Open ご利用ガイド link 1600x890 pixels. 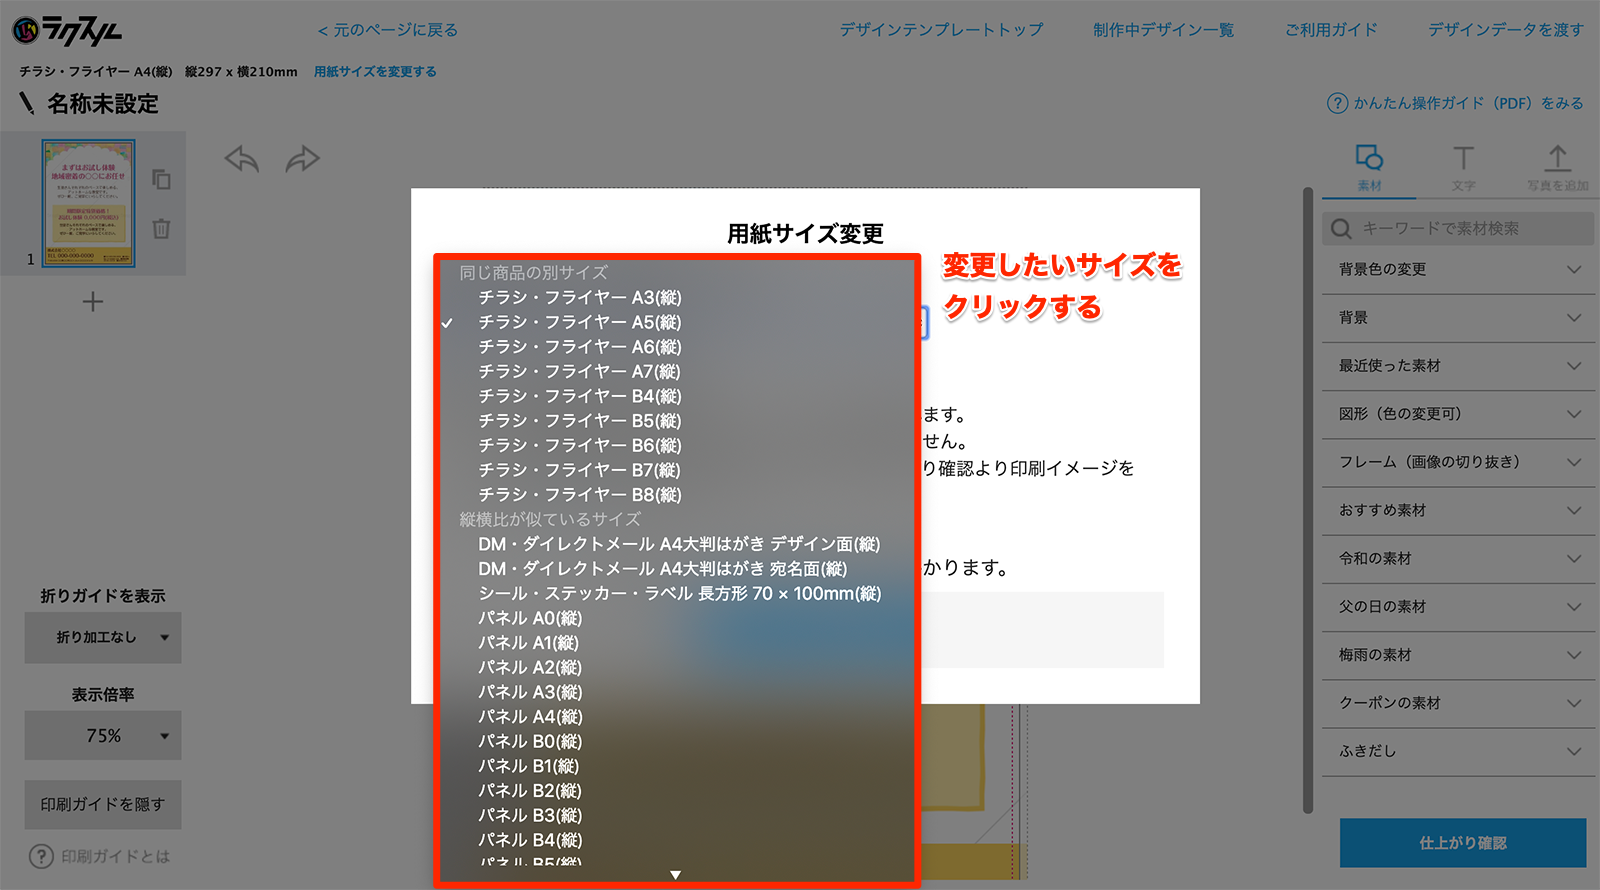(x=1331, y=30)
